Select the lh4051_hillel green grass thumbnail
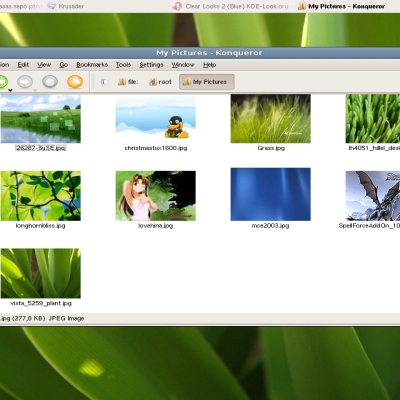This screenshot has height=400, width=400. [x=373, y=119]
